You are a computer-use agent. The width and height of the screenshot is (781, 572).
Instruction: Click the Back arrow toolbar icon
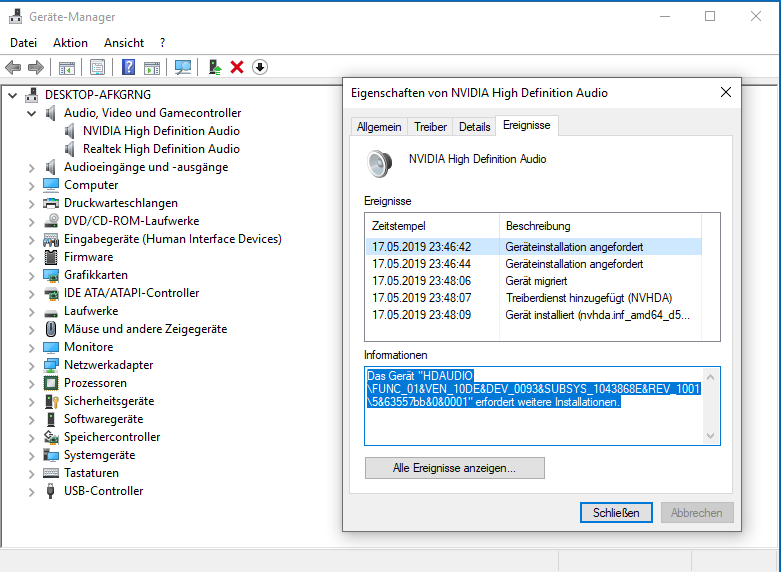click(13, 67)
